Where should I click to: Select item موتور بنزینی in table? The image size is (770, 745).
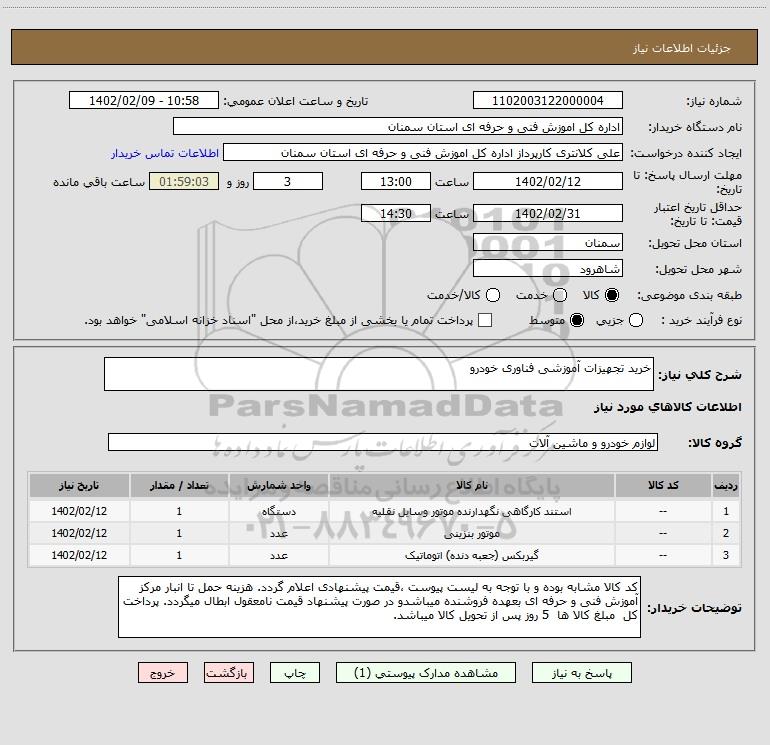pyautogui.click(x=471, y=533)
